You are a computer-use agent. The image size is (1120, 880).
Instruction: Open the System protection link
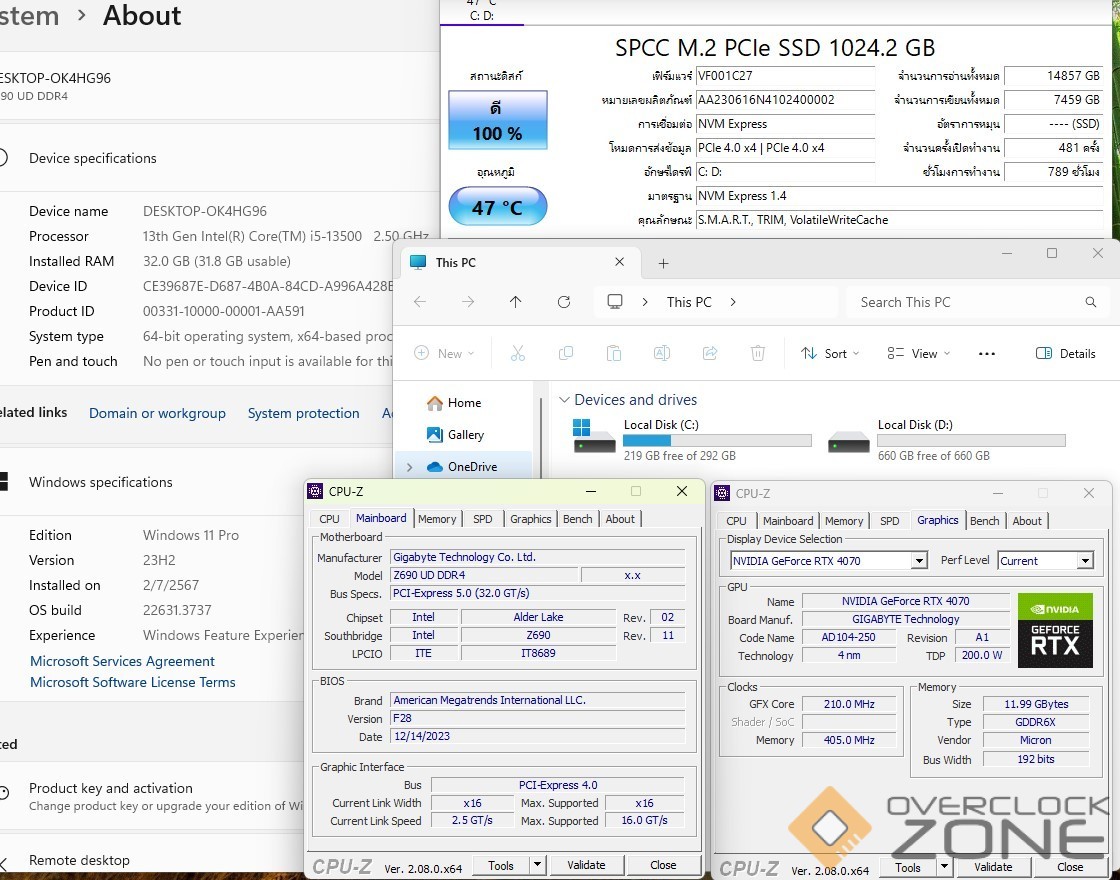pos(303,413)
